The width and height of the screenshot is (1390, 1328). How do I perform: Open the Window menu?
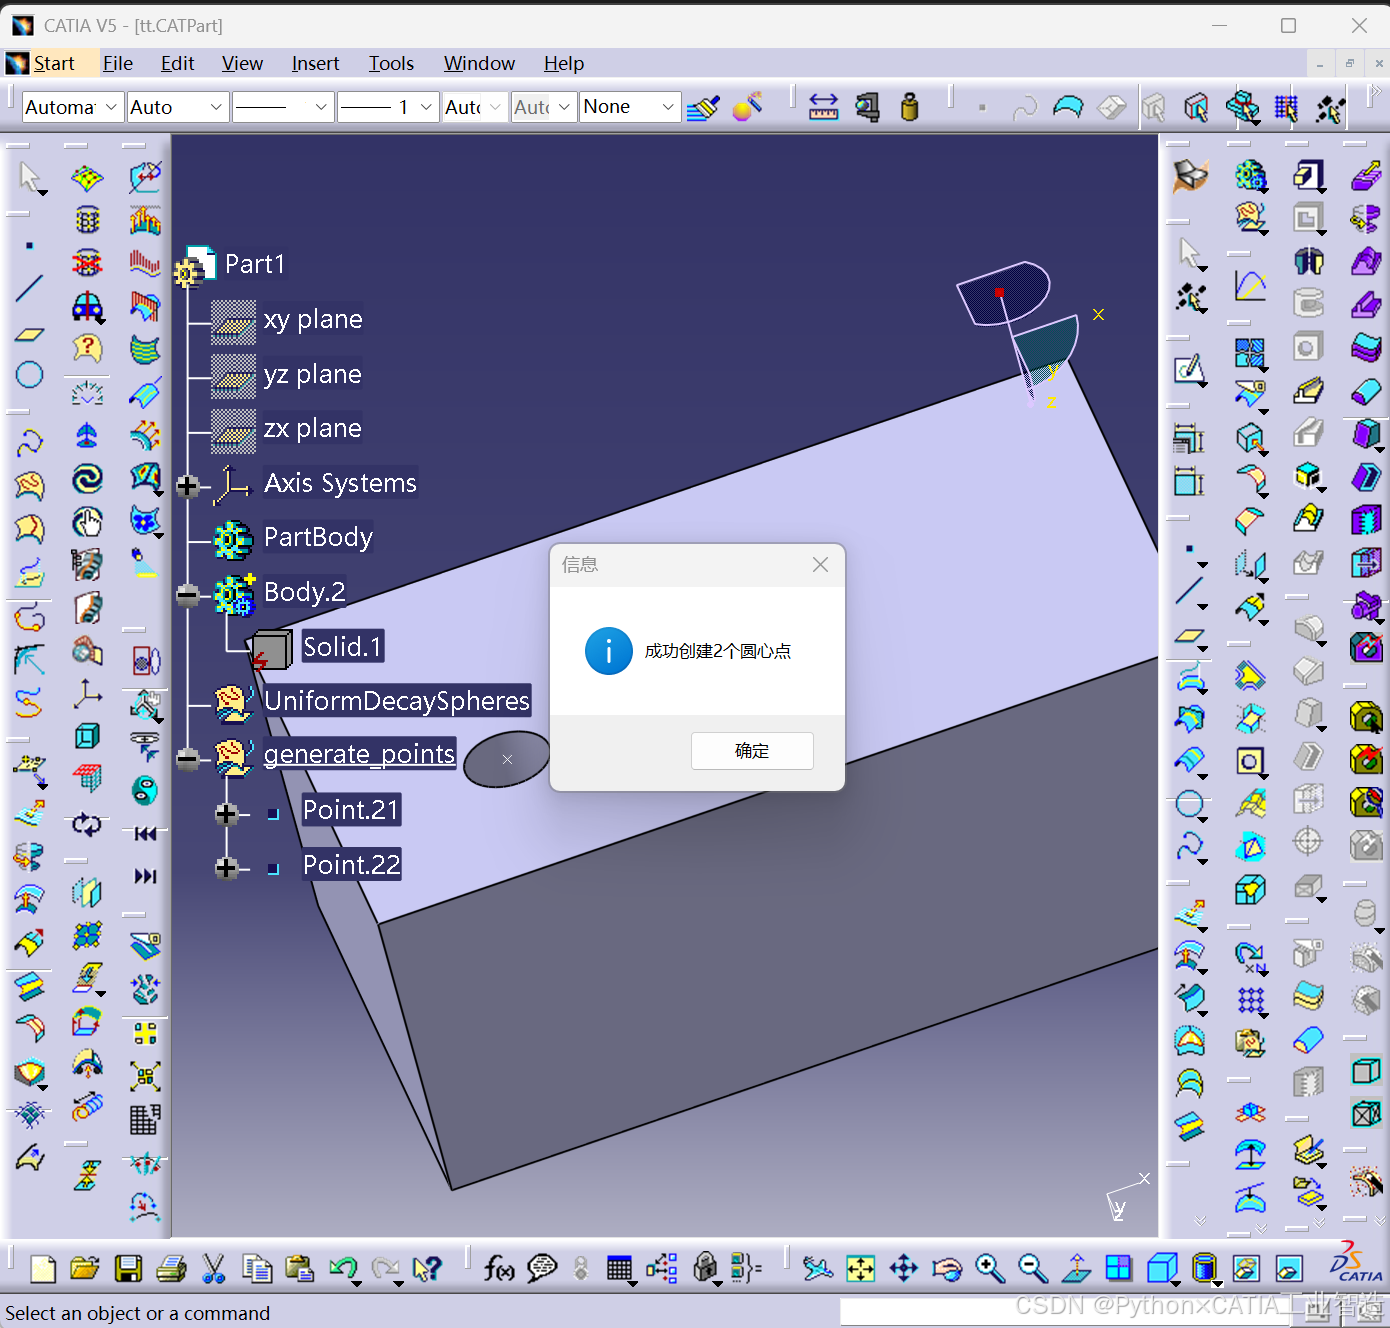pos(479,63)
